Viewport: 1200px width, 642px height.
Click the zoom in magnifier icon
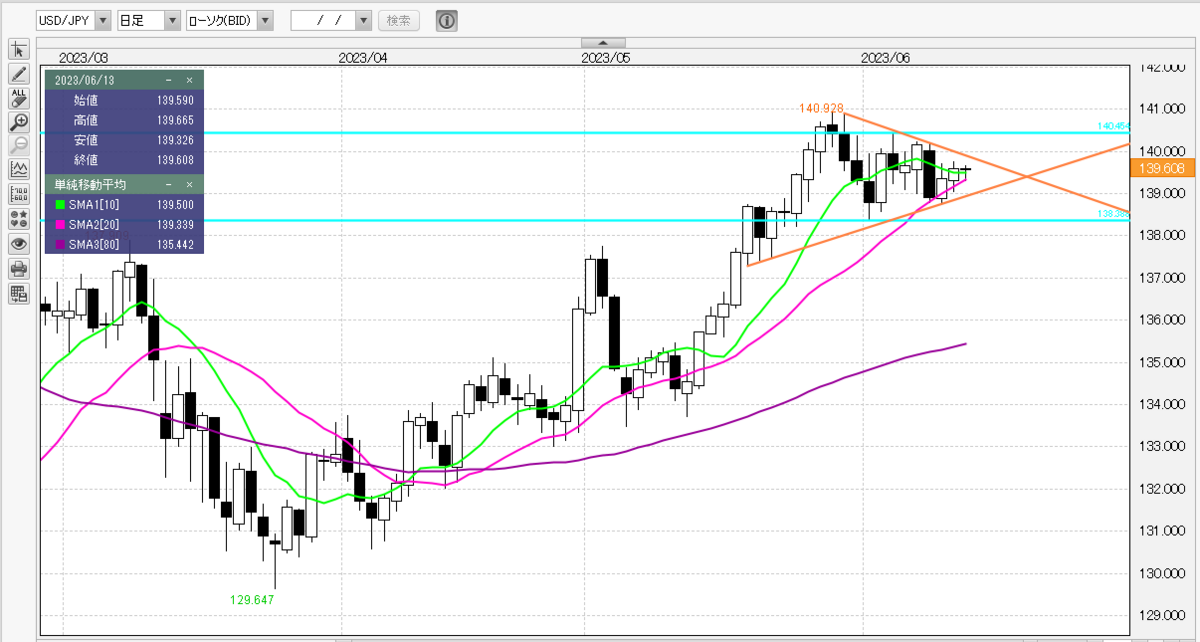[18, 123]
